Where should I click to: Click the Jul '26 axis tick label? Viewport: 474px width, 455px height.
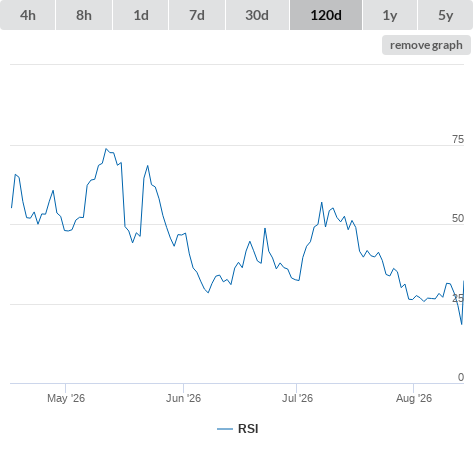click(x=297, y=398)
